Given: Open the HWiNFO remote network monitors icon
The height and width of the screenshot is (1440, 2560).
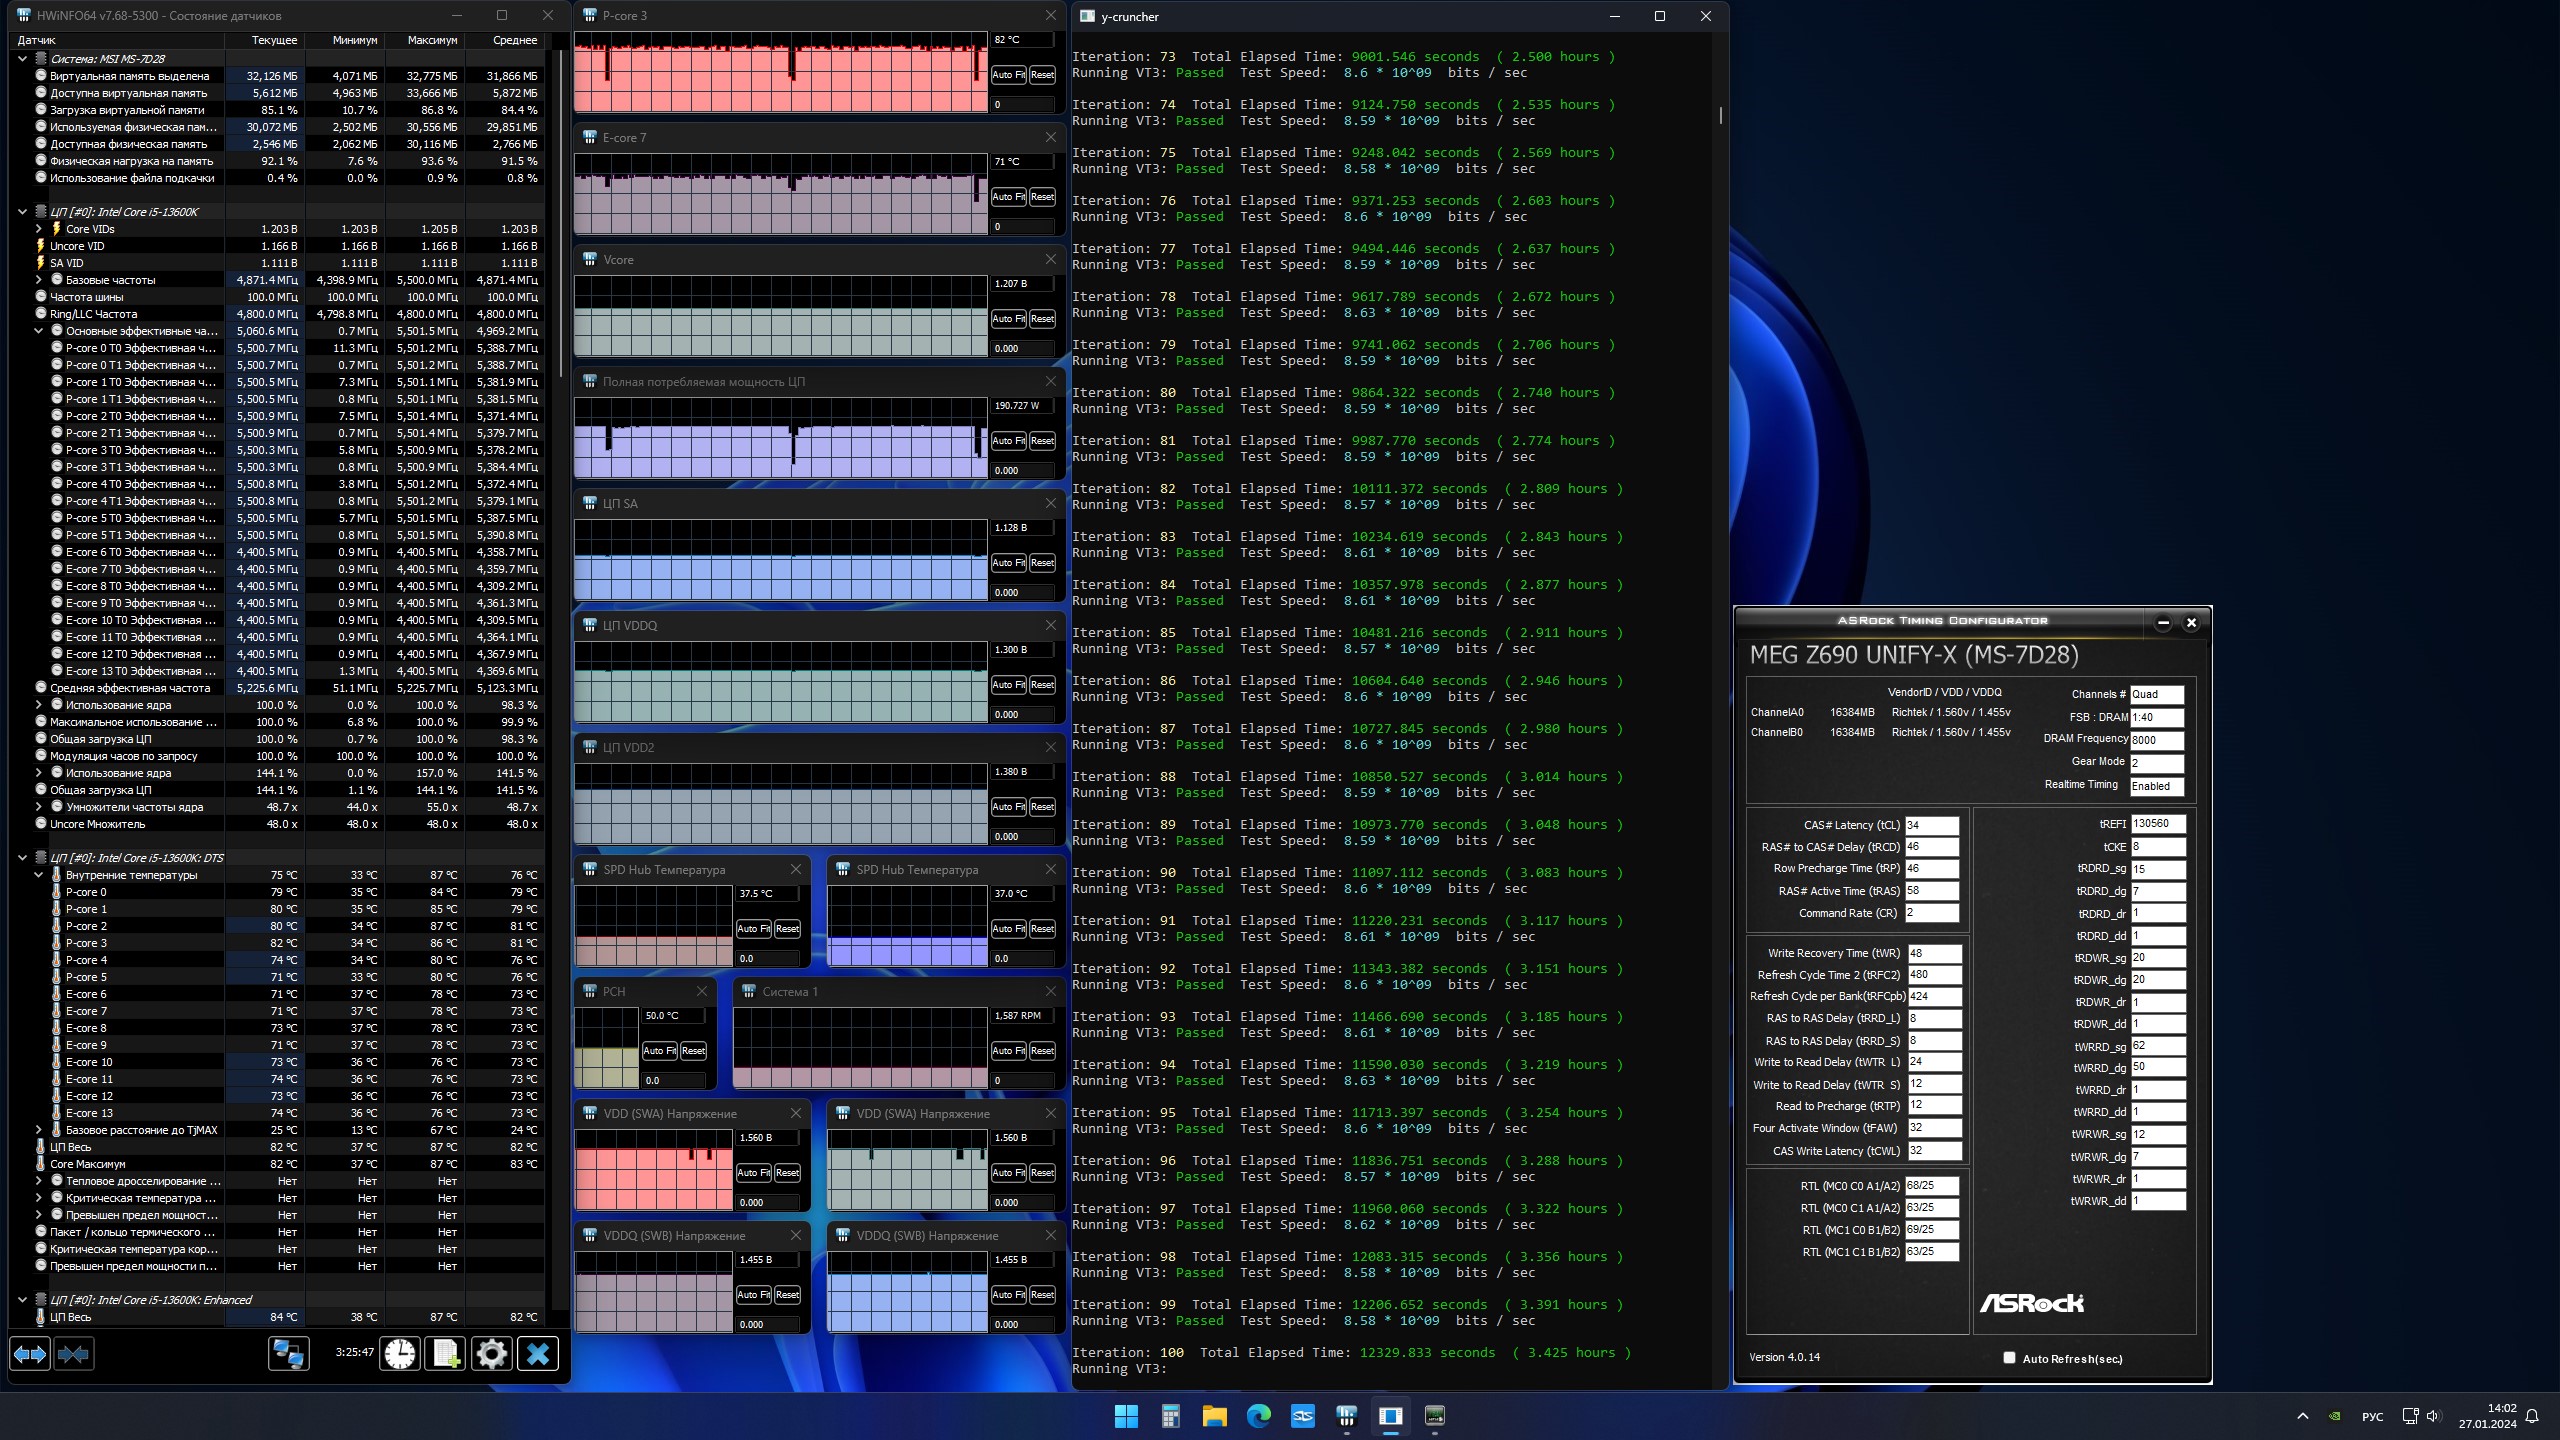Looking at the screenshot, I should [289, 1354].
